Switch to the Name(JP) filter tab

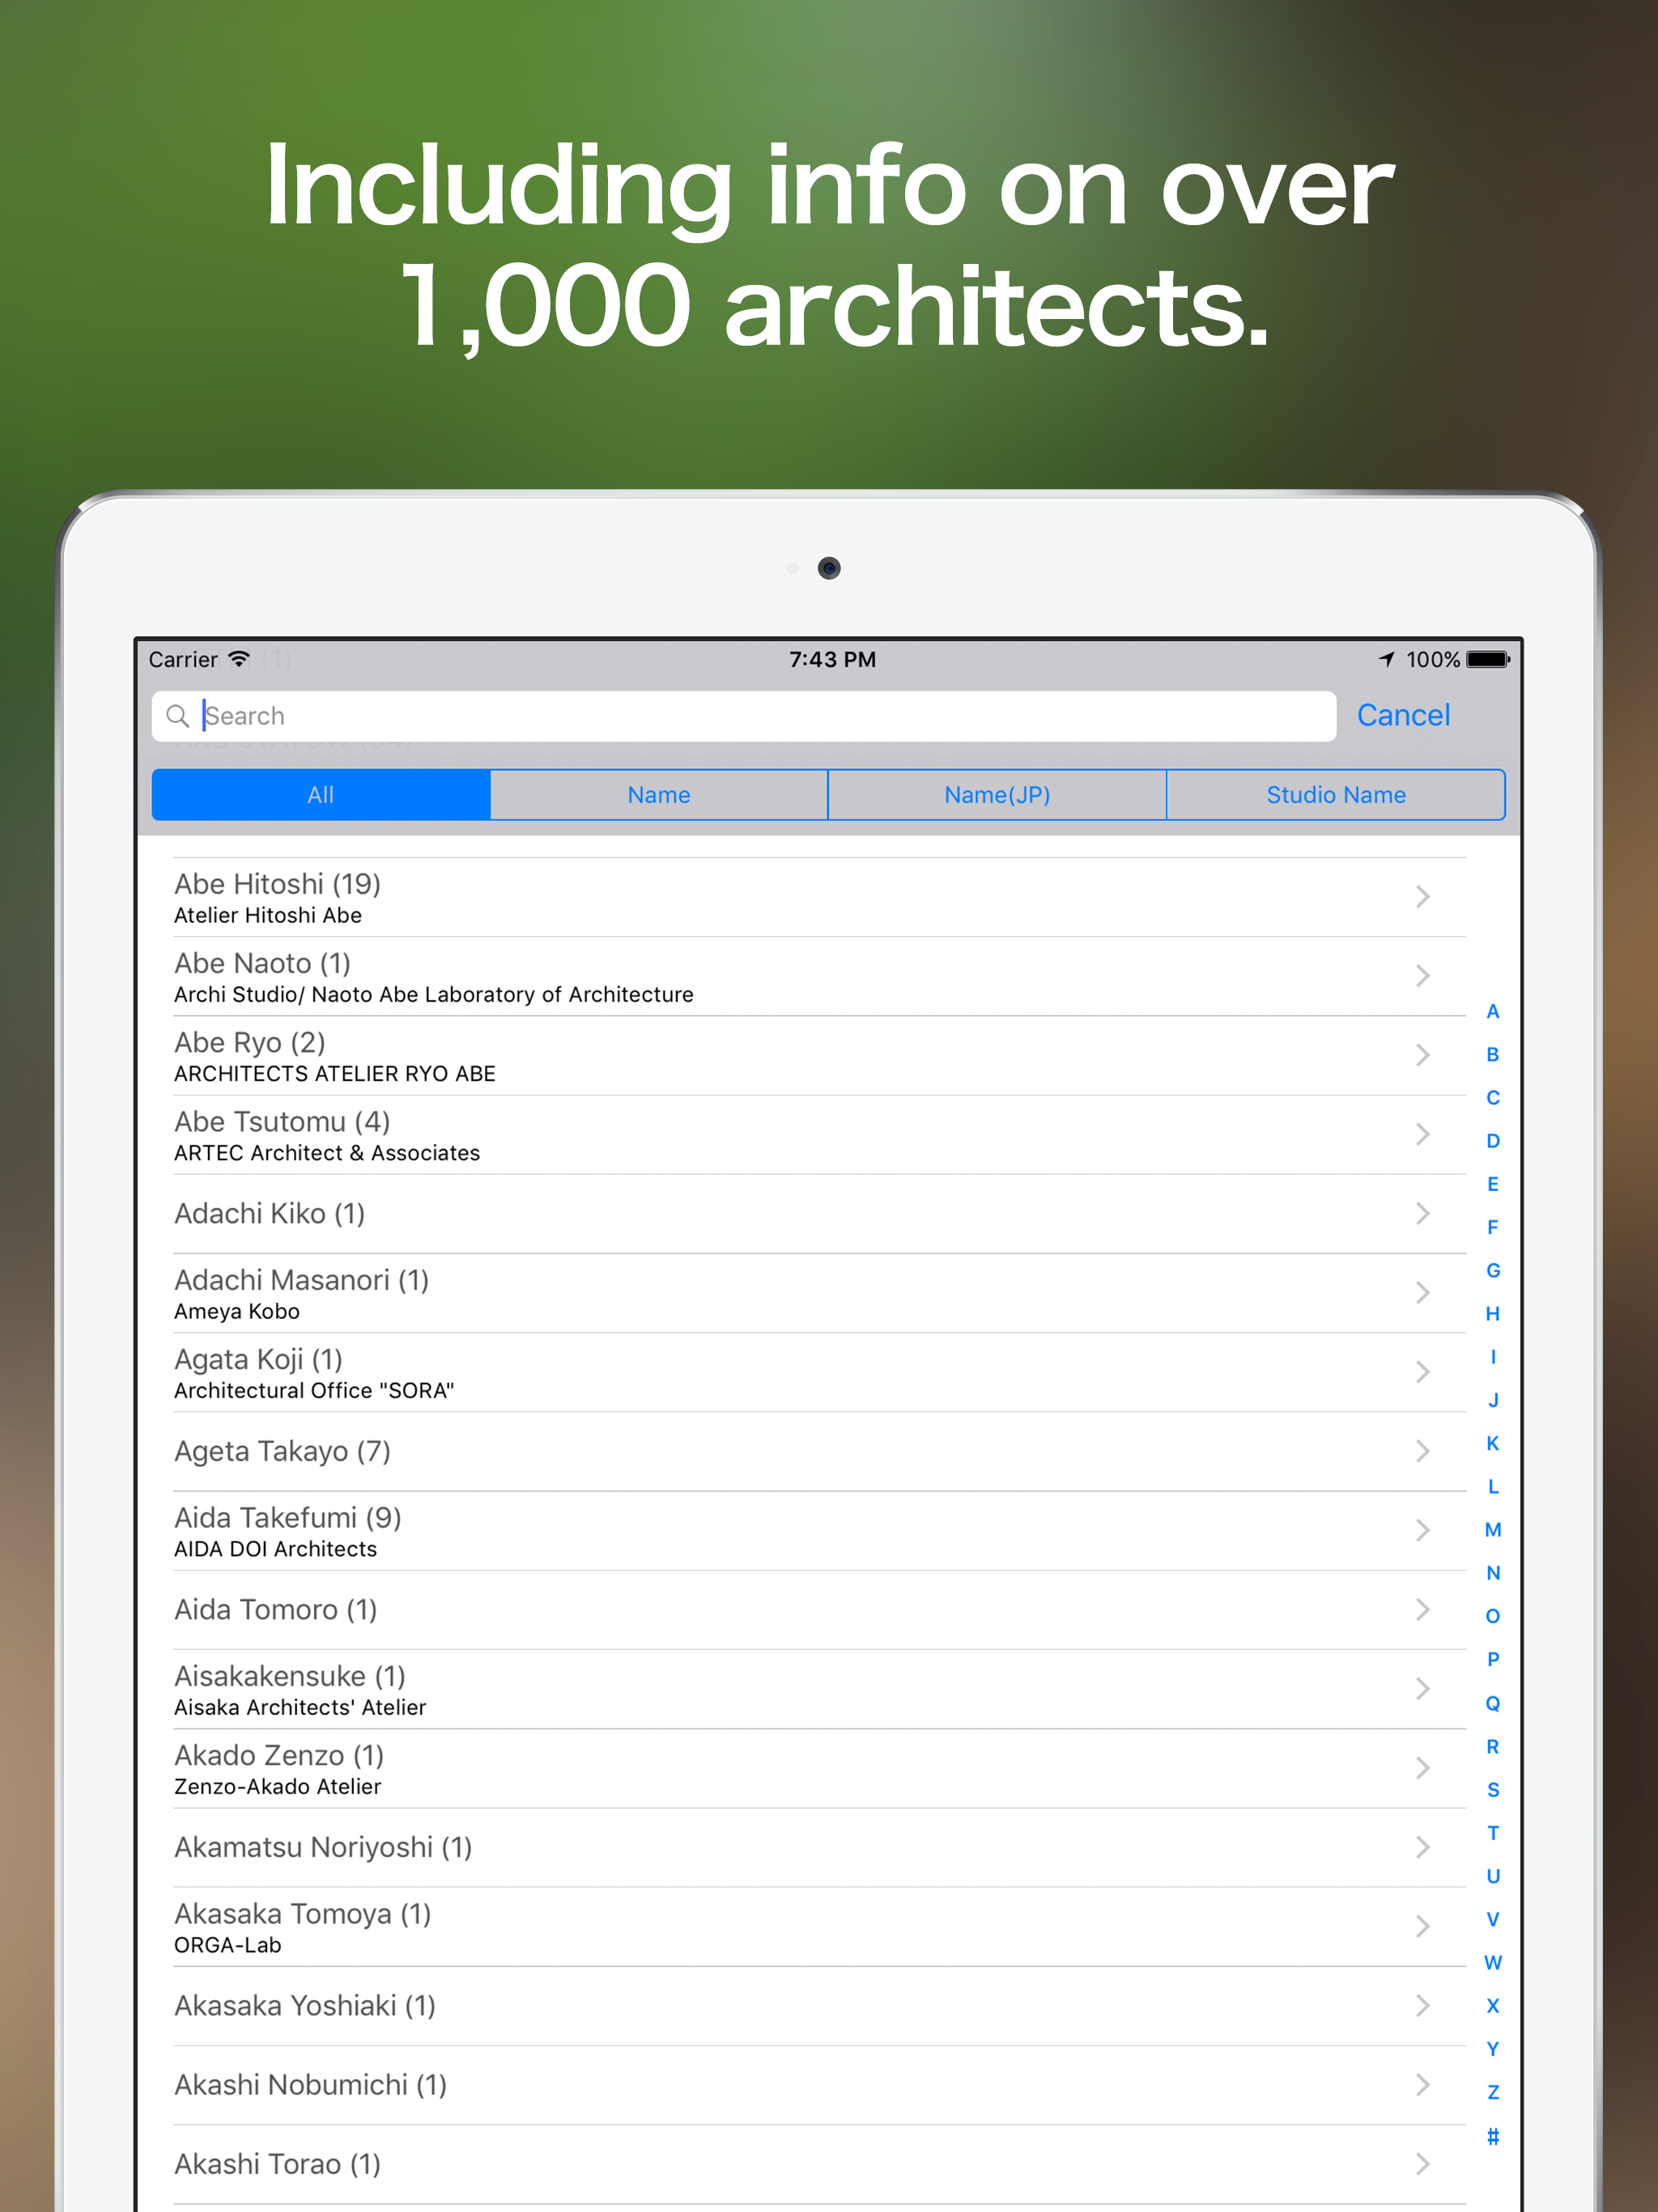coord(997,795)
